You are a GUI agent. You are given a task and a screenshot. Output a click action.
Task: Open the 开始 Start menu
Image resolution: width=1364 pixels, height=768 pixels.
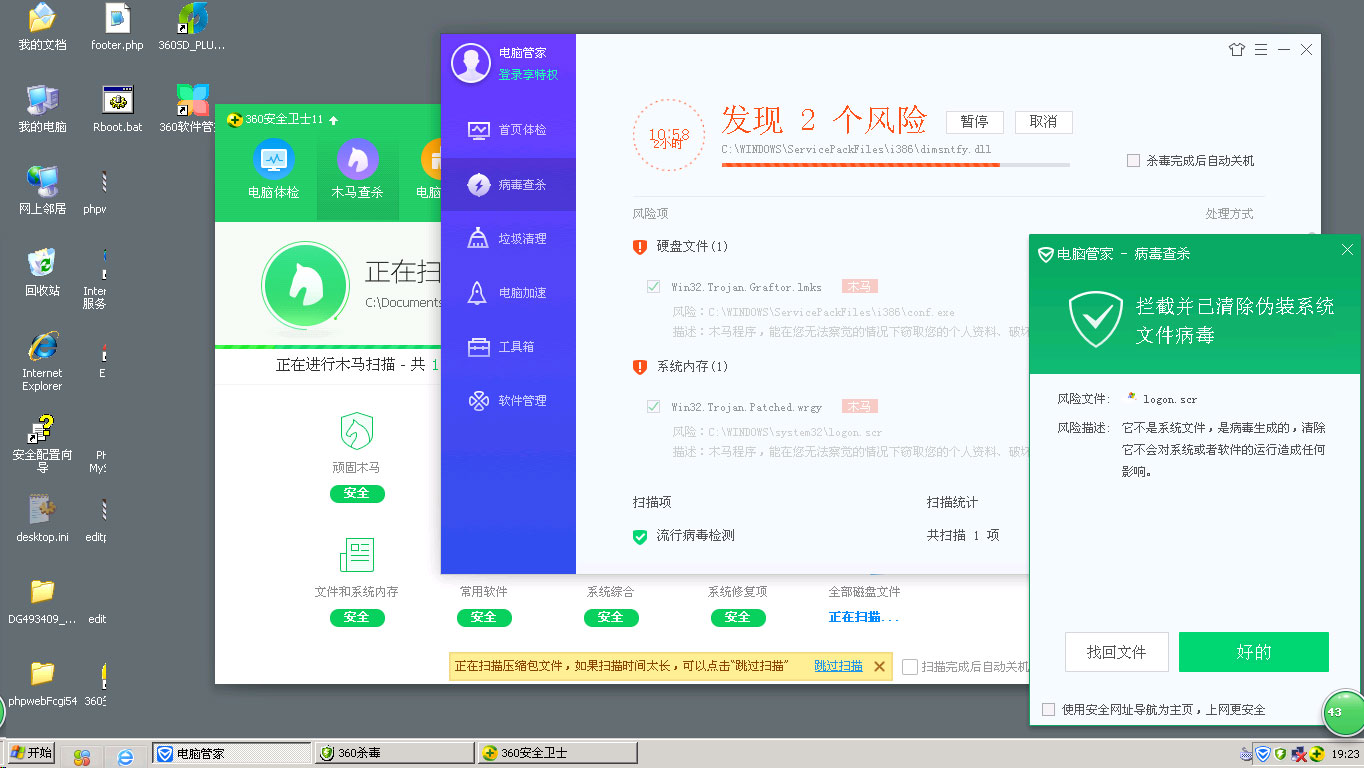30,753
